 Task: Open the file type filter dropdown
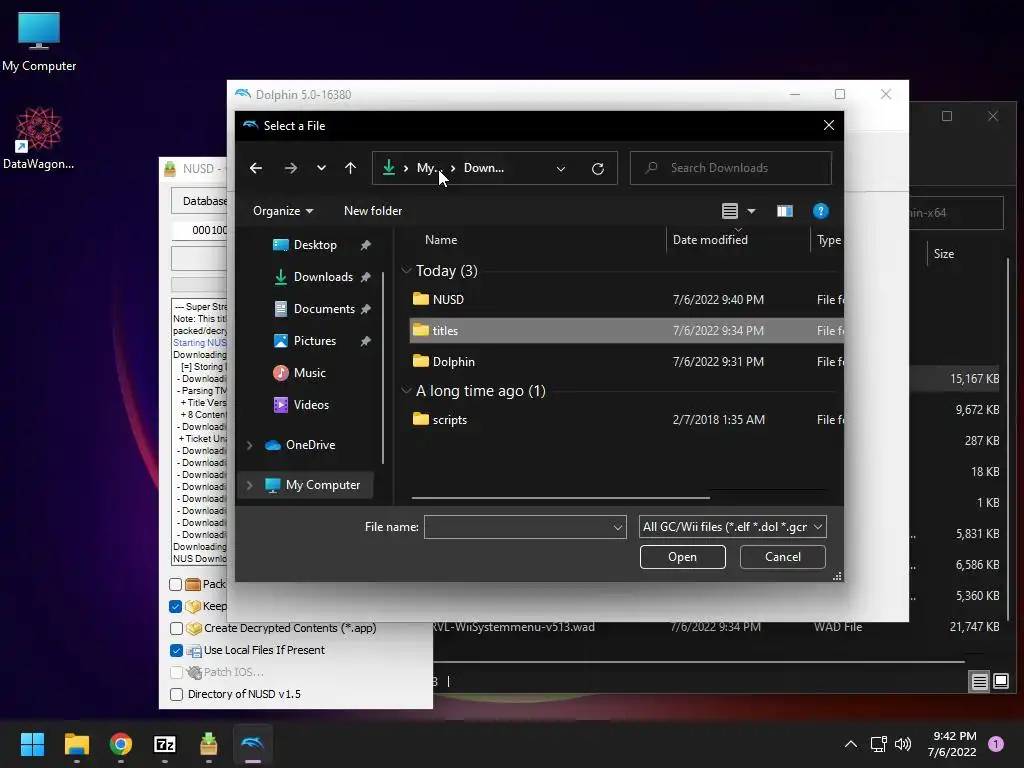tap(732, 527)
